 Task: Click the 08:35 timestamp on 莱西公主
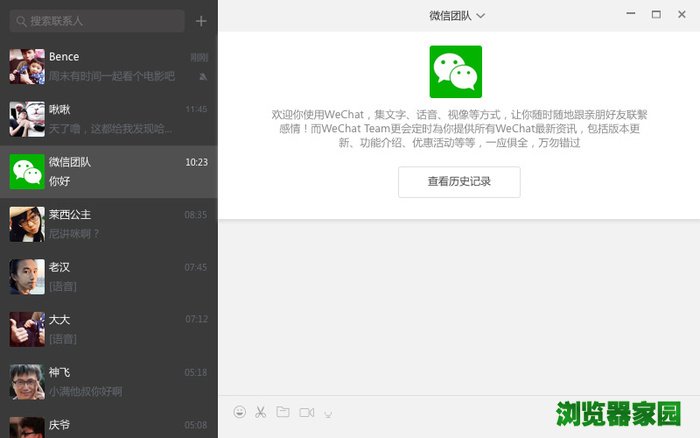196,215
